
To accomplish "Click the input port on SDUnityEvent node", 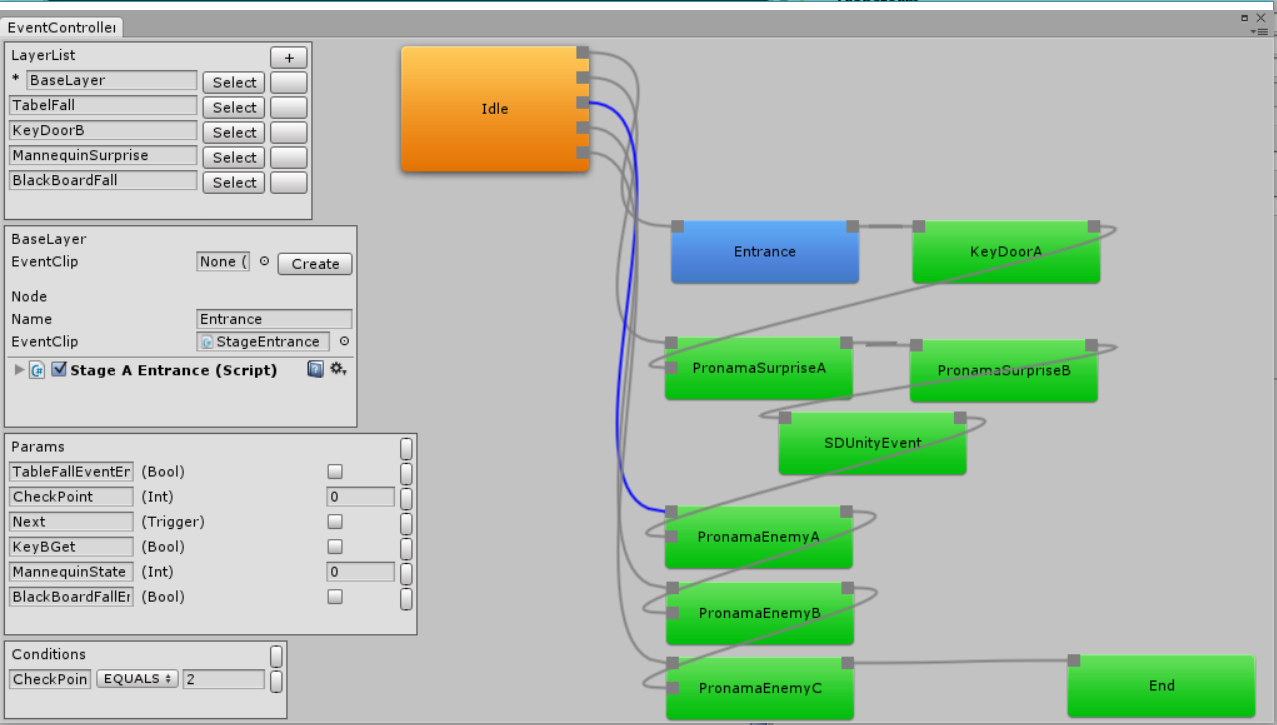I will tap(785, 418).
